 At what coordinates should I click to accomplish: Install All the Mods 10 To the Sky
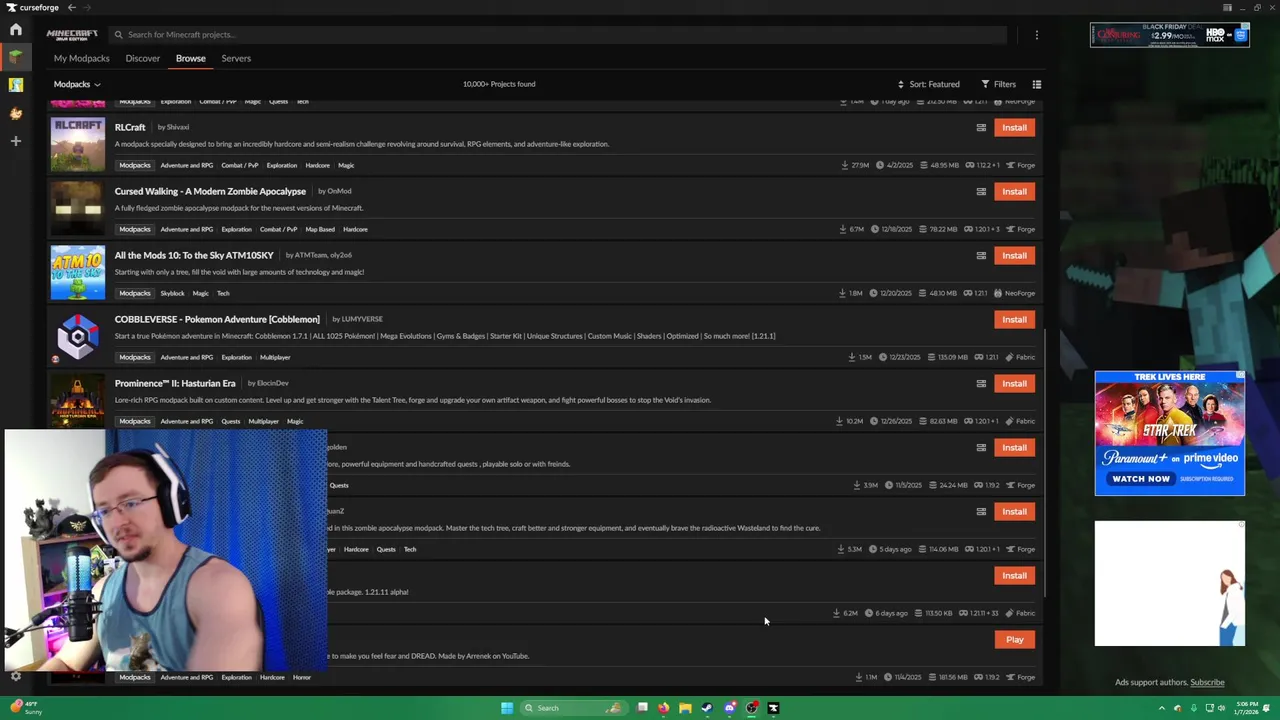coord(1014,255)
